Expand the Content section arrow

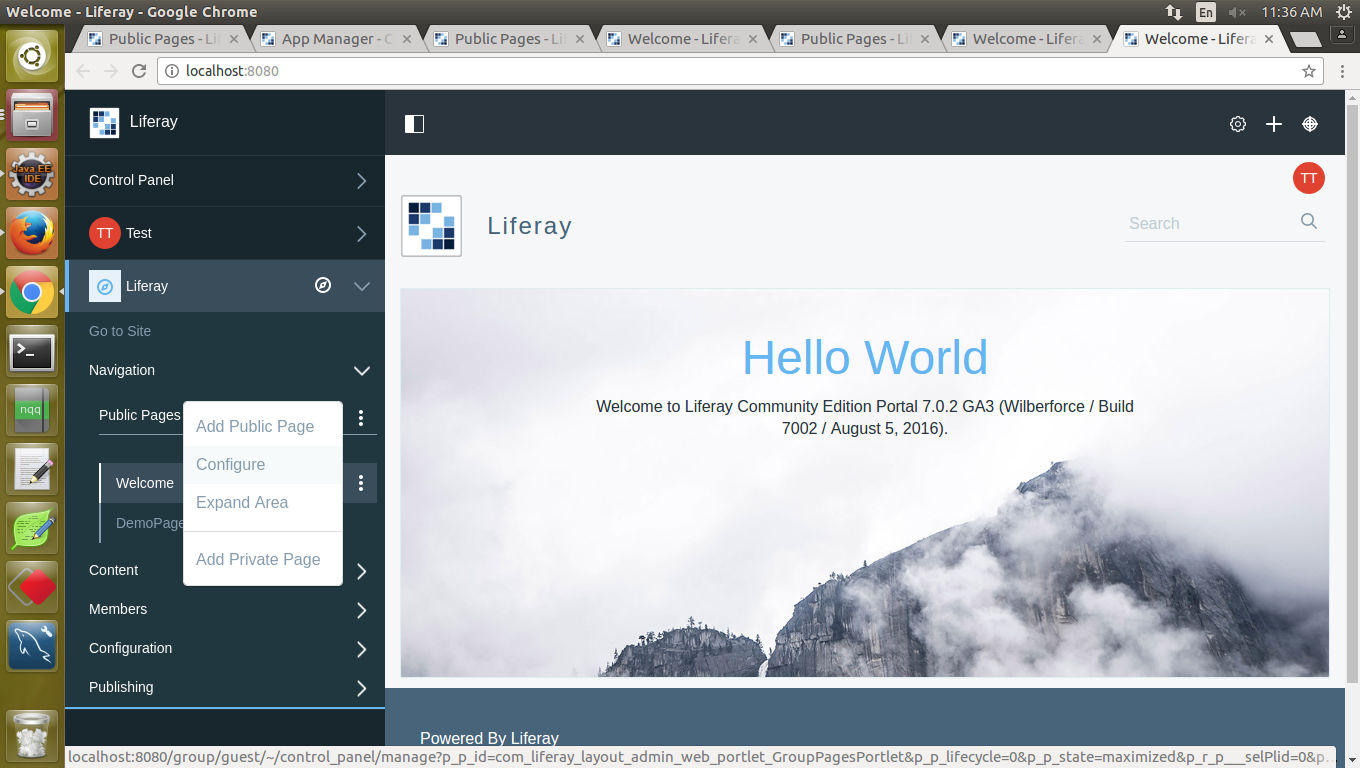click(x=362, y=571)
